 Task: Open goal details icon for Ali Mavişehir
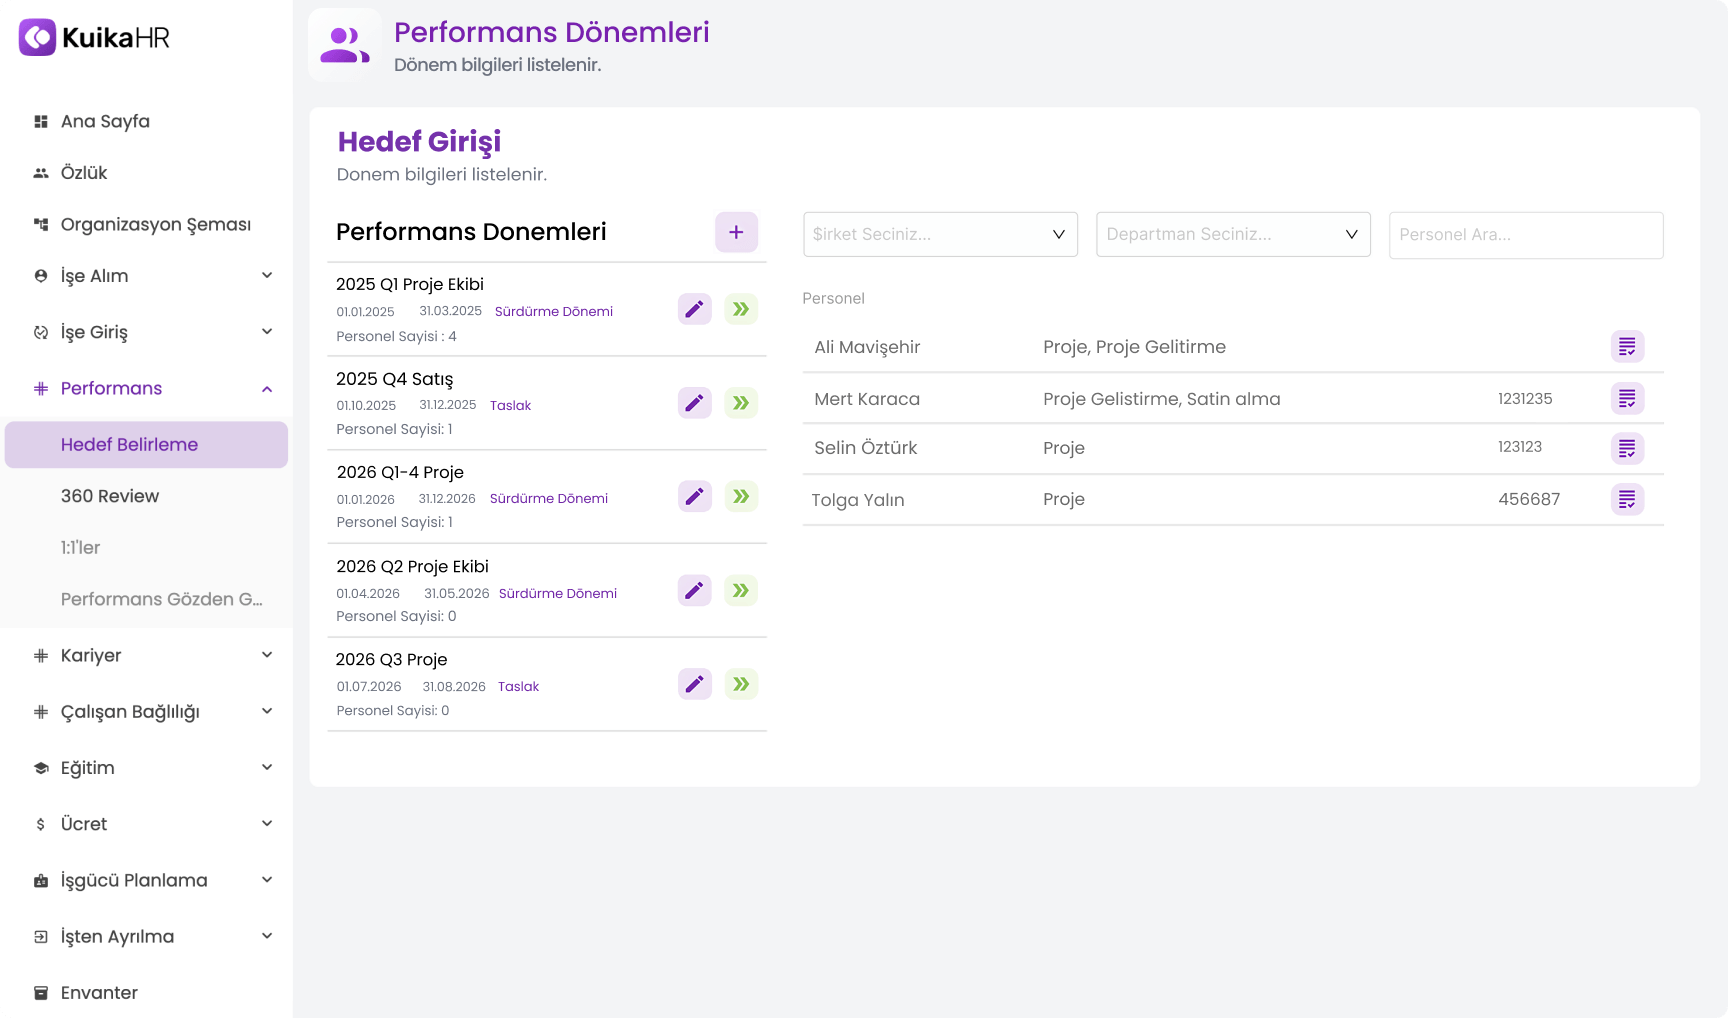pyautogui.click(x=1627, y=346)
